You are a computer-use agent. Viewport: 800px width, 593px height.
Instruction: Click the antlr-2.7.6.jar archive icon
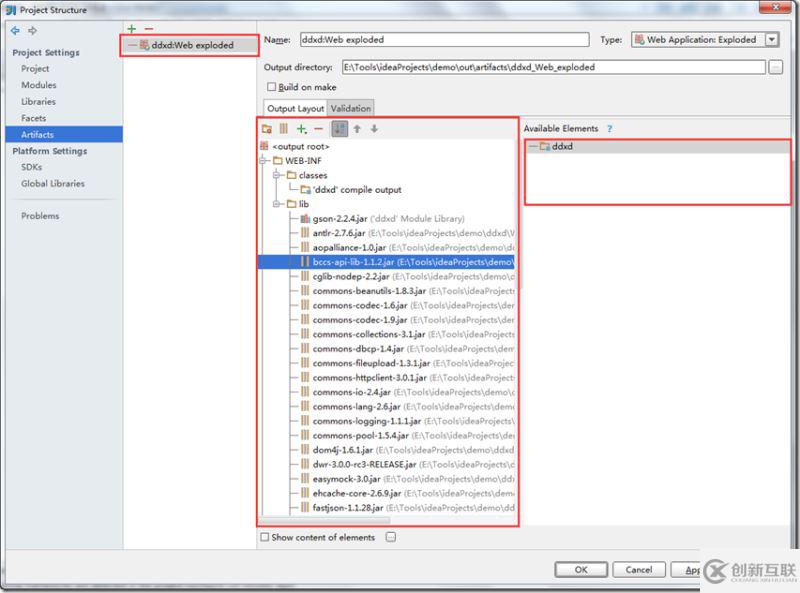tap(305, 233)
